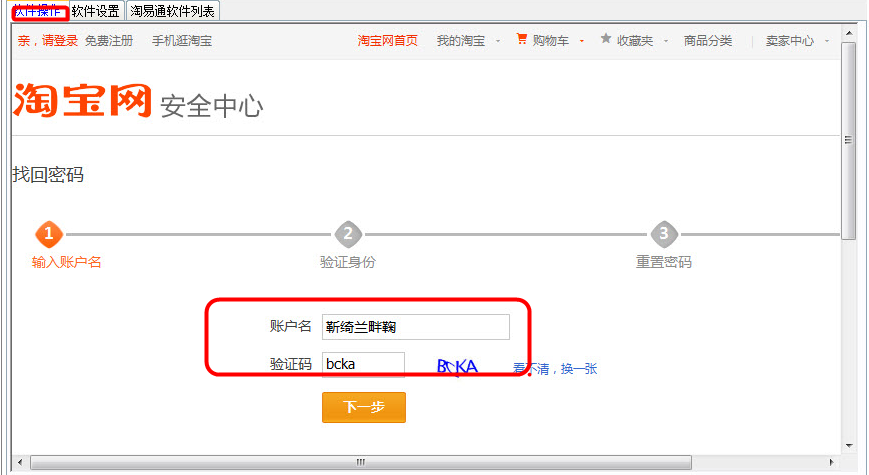Screen dimensions: 869x475
Task: Click the shopping cart icon
Action: point(522,39)
